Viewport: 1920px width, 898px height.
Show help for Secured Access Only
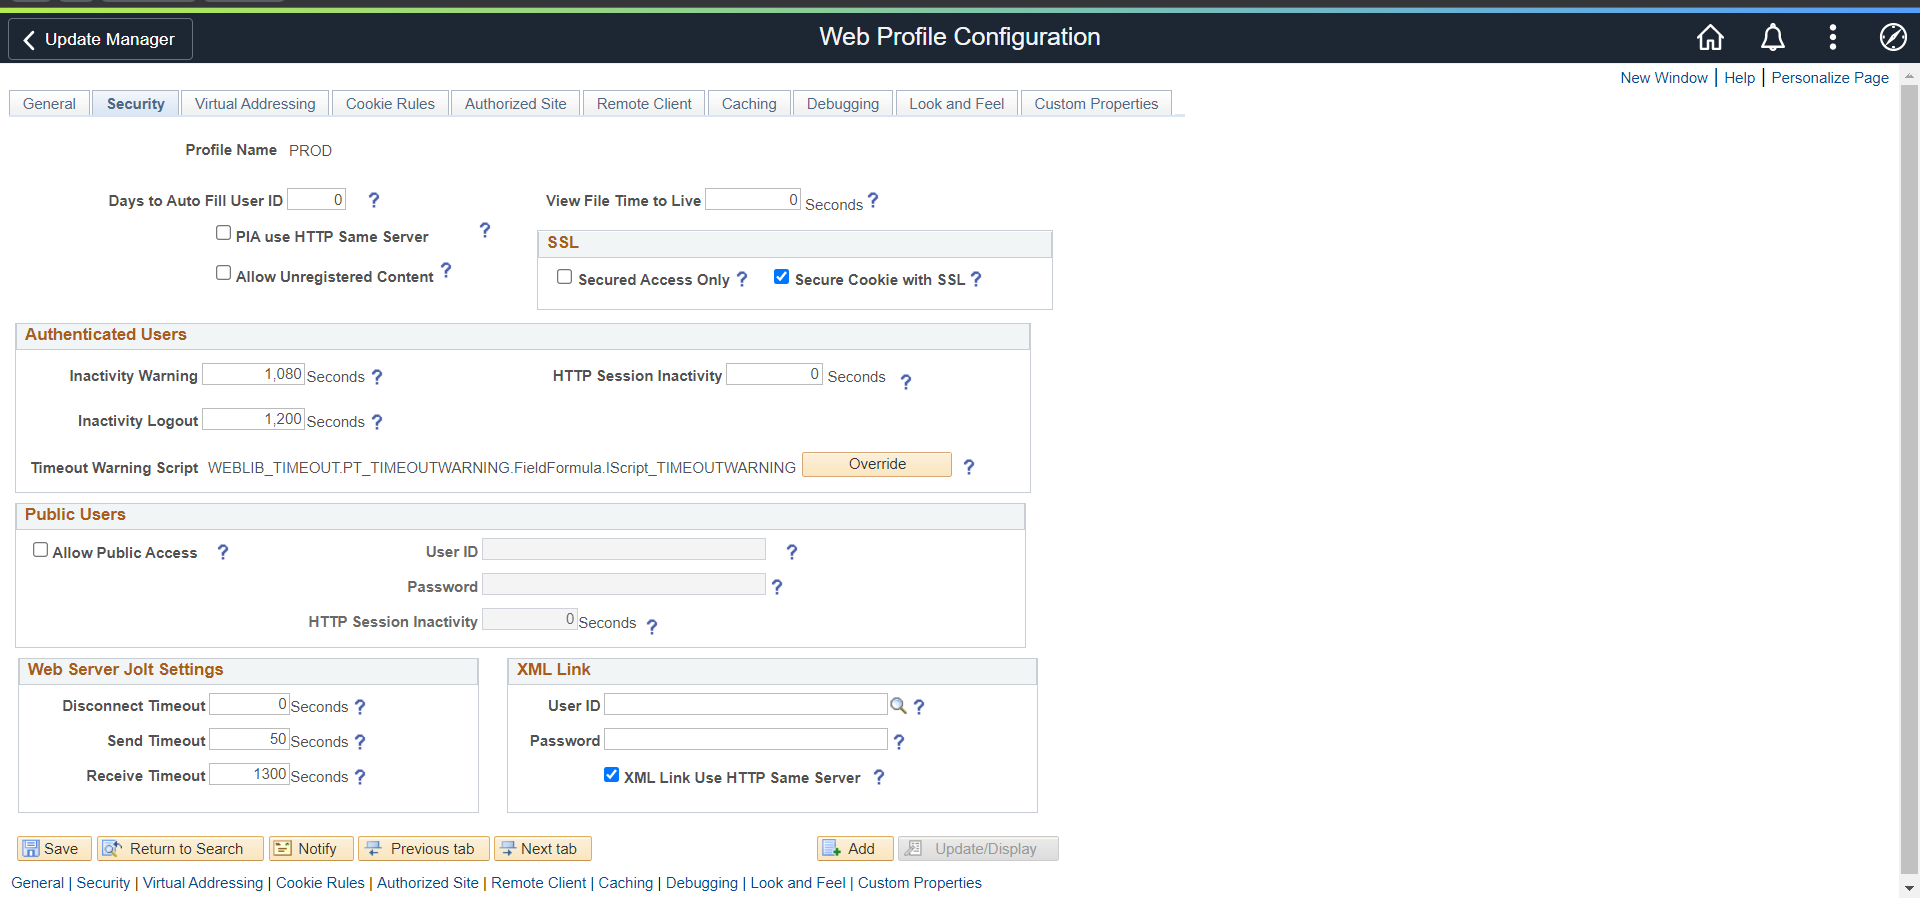point(742,279)
